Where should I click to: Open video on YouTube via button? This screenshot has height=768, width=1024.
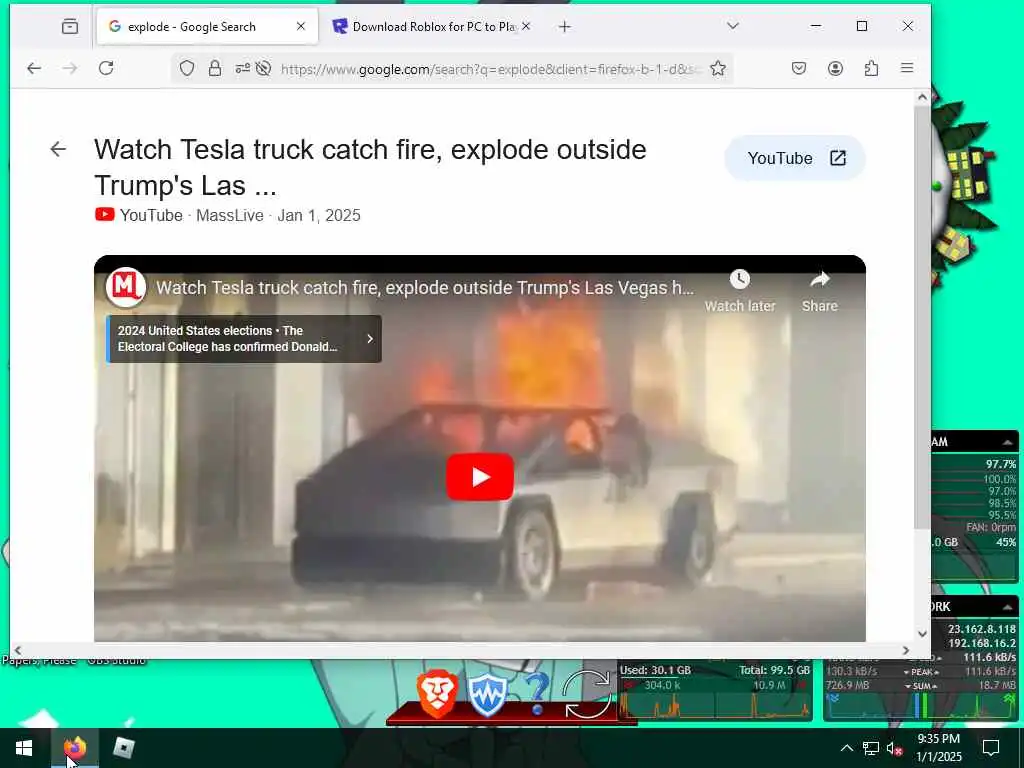tap(795, 158)
